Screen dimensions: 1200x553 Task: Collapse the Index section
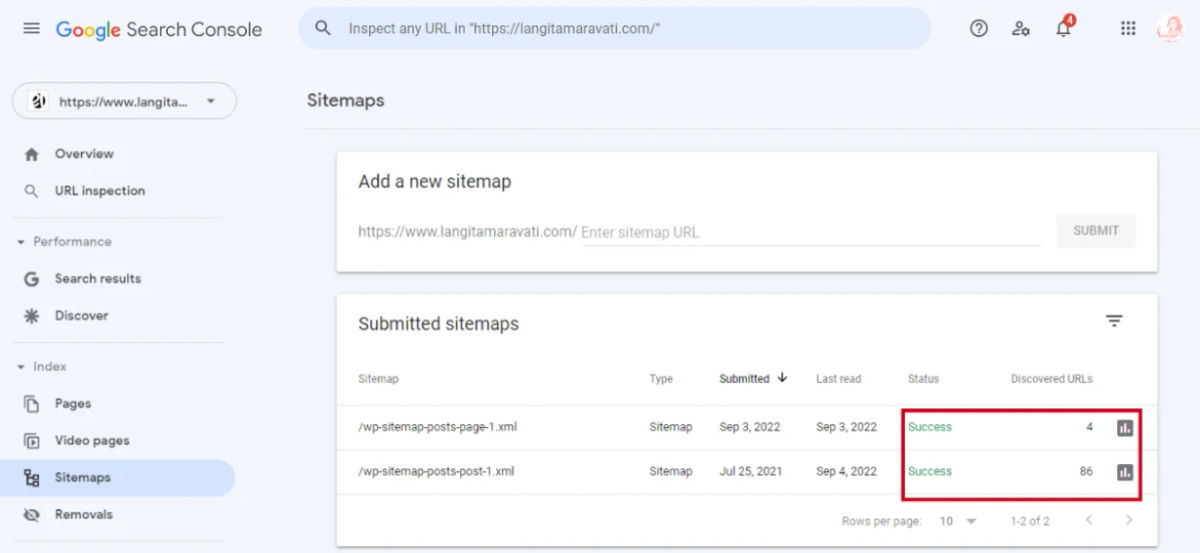pyautogui.click(x=41, y=367)
